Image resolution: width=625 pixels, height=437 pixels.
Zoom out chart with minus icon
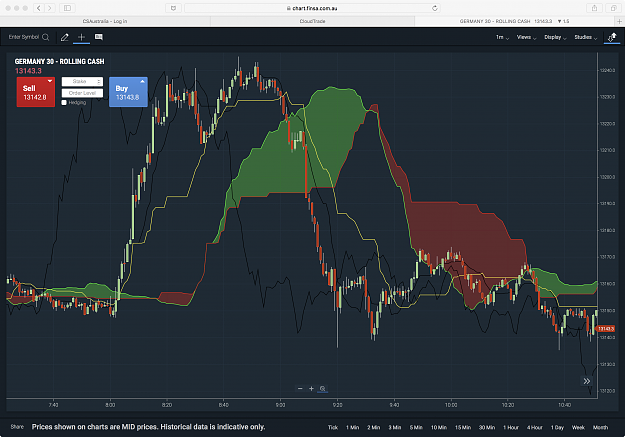pos(300,388)
